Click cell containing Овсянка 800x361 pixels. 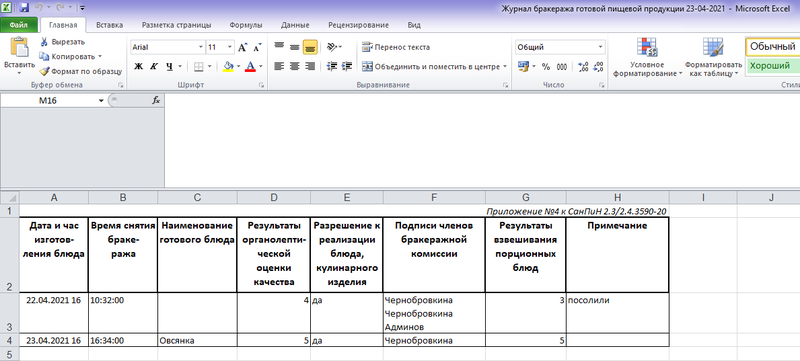click(x=197, y=340)
